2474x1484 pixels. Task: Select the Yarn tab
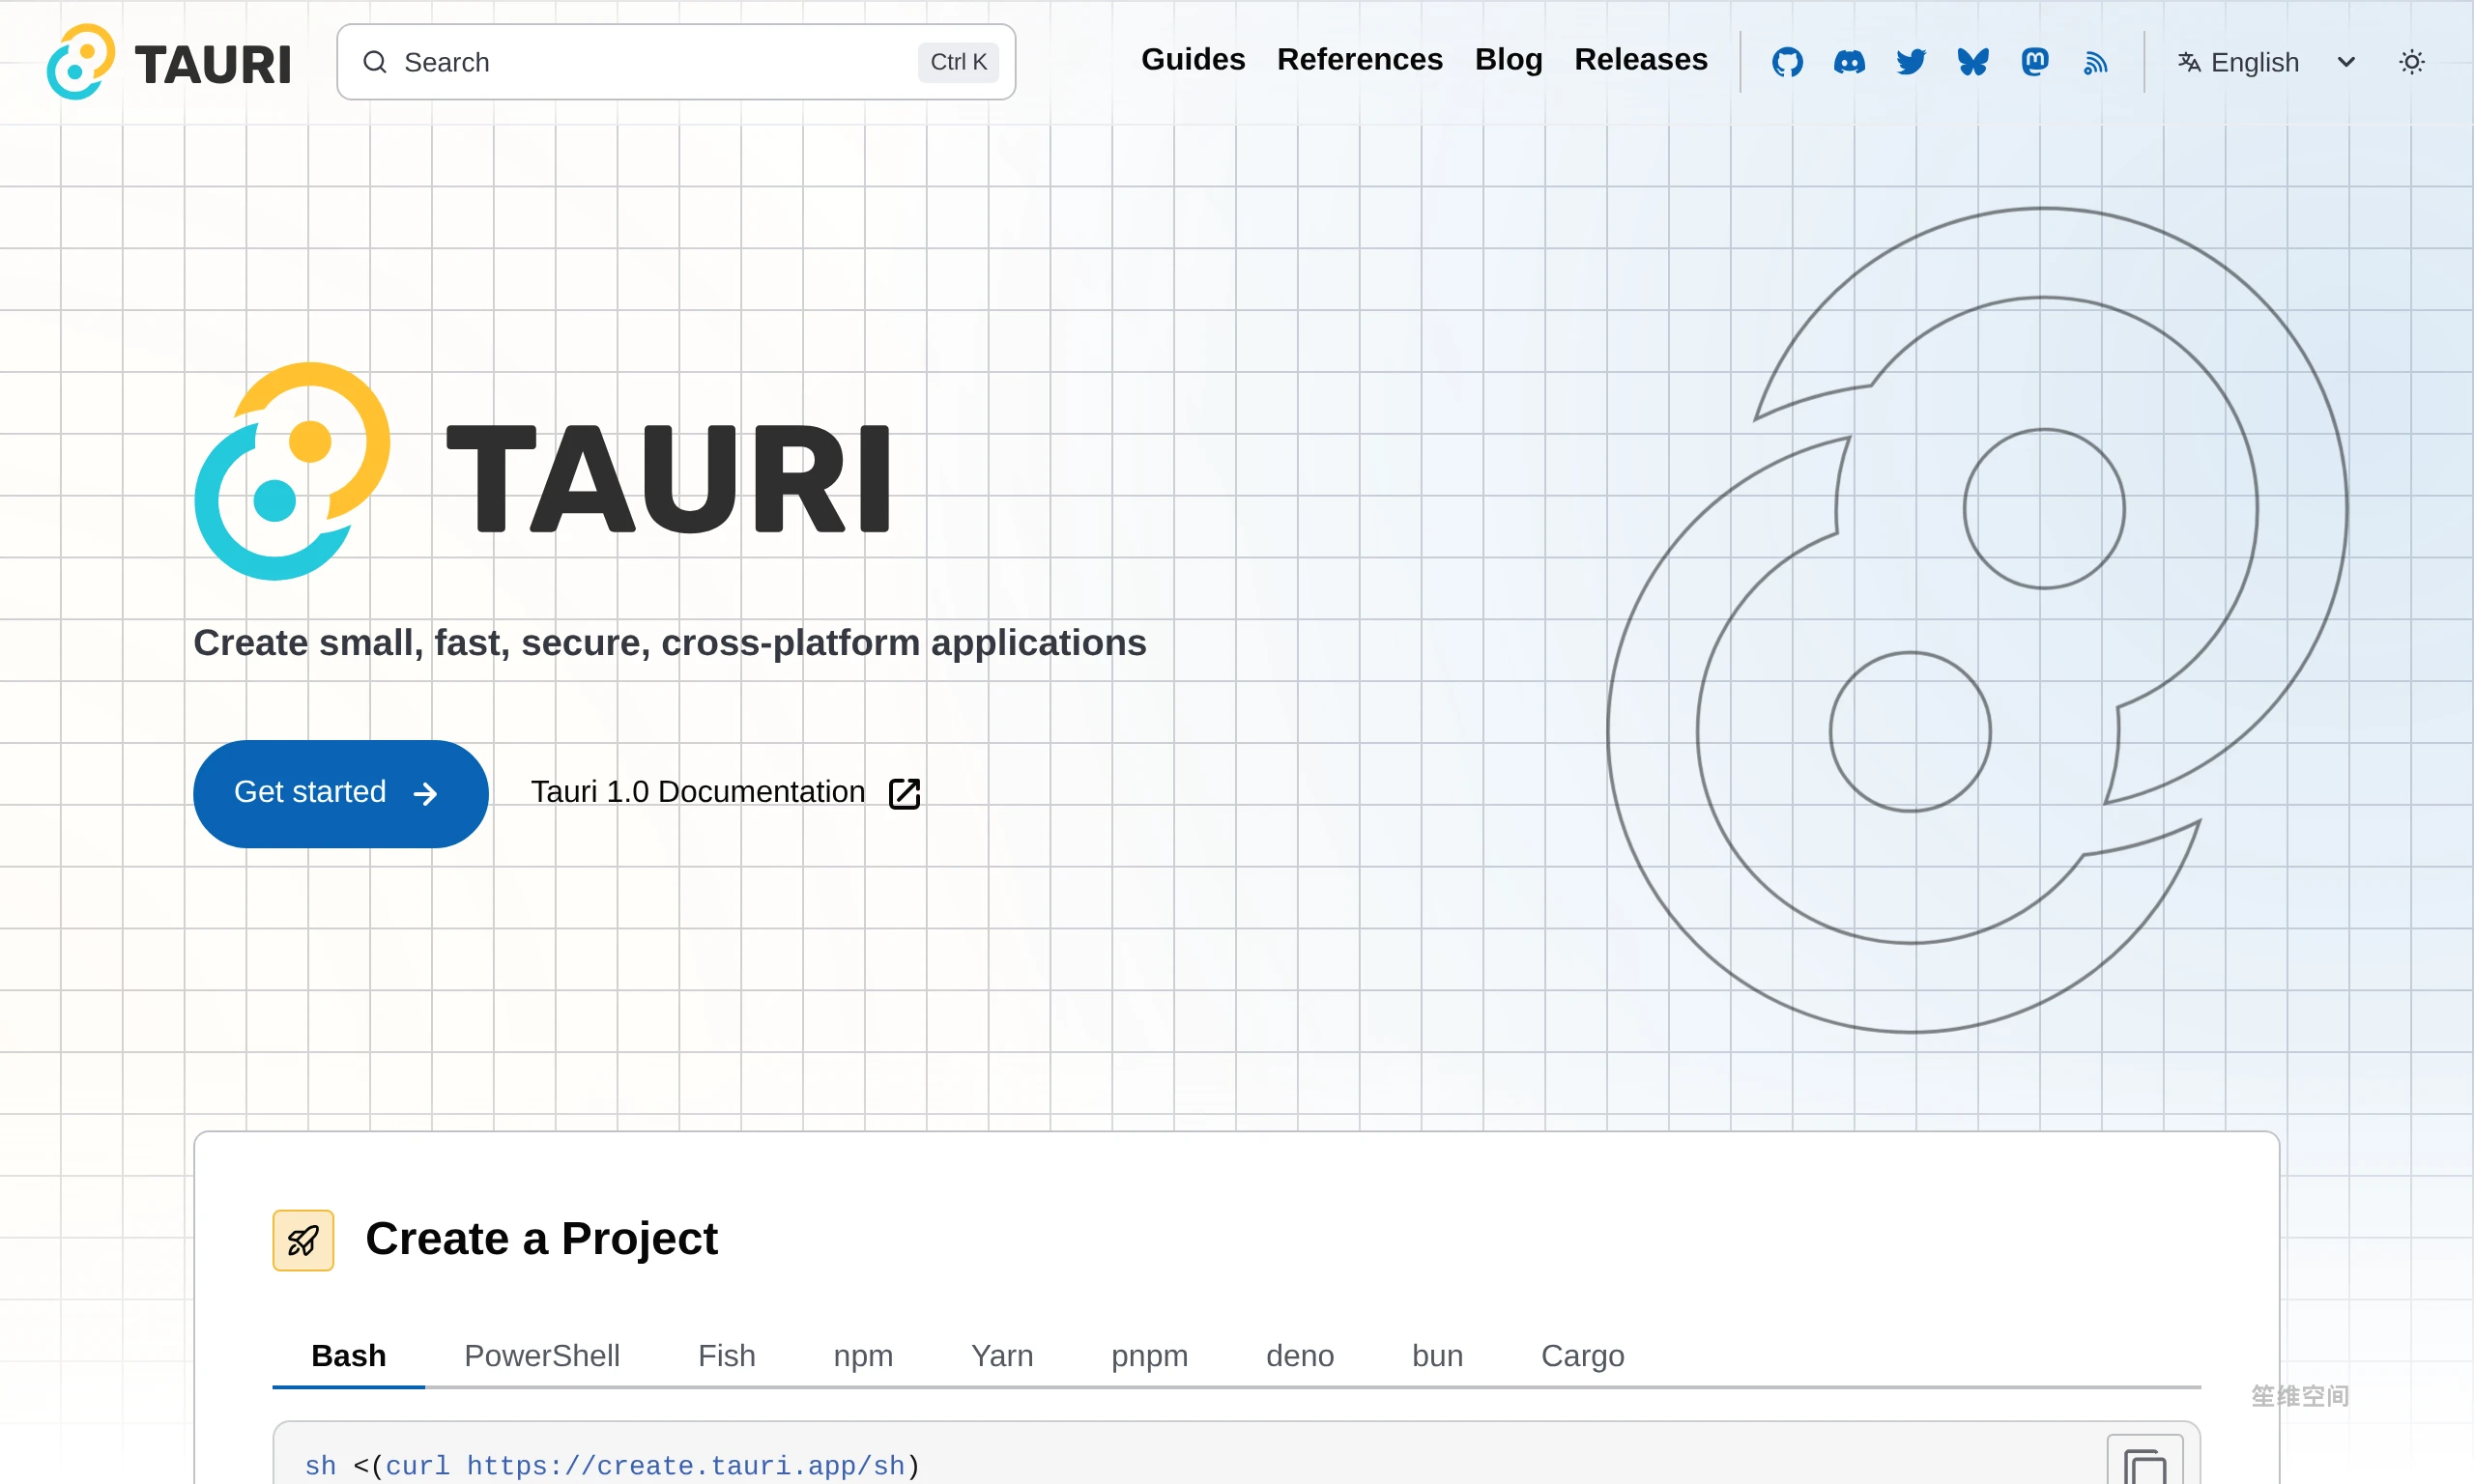[1002, 1356]
